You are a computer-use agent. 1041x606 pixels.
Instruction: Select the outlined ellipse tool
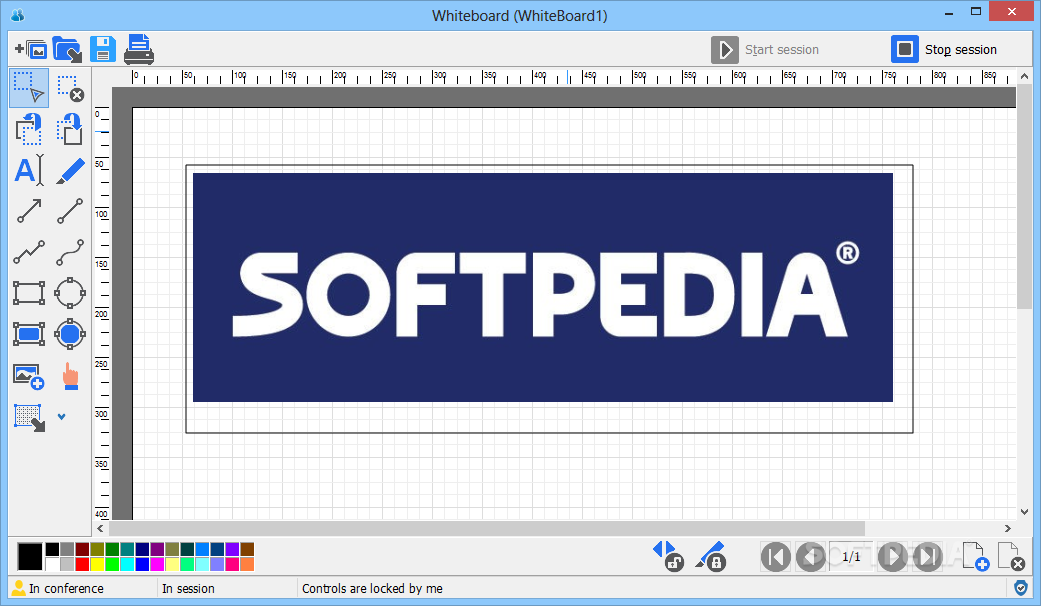pos(70,293)
